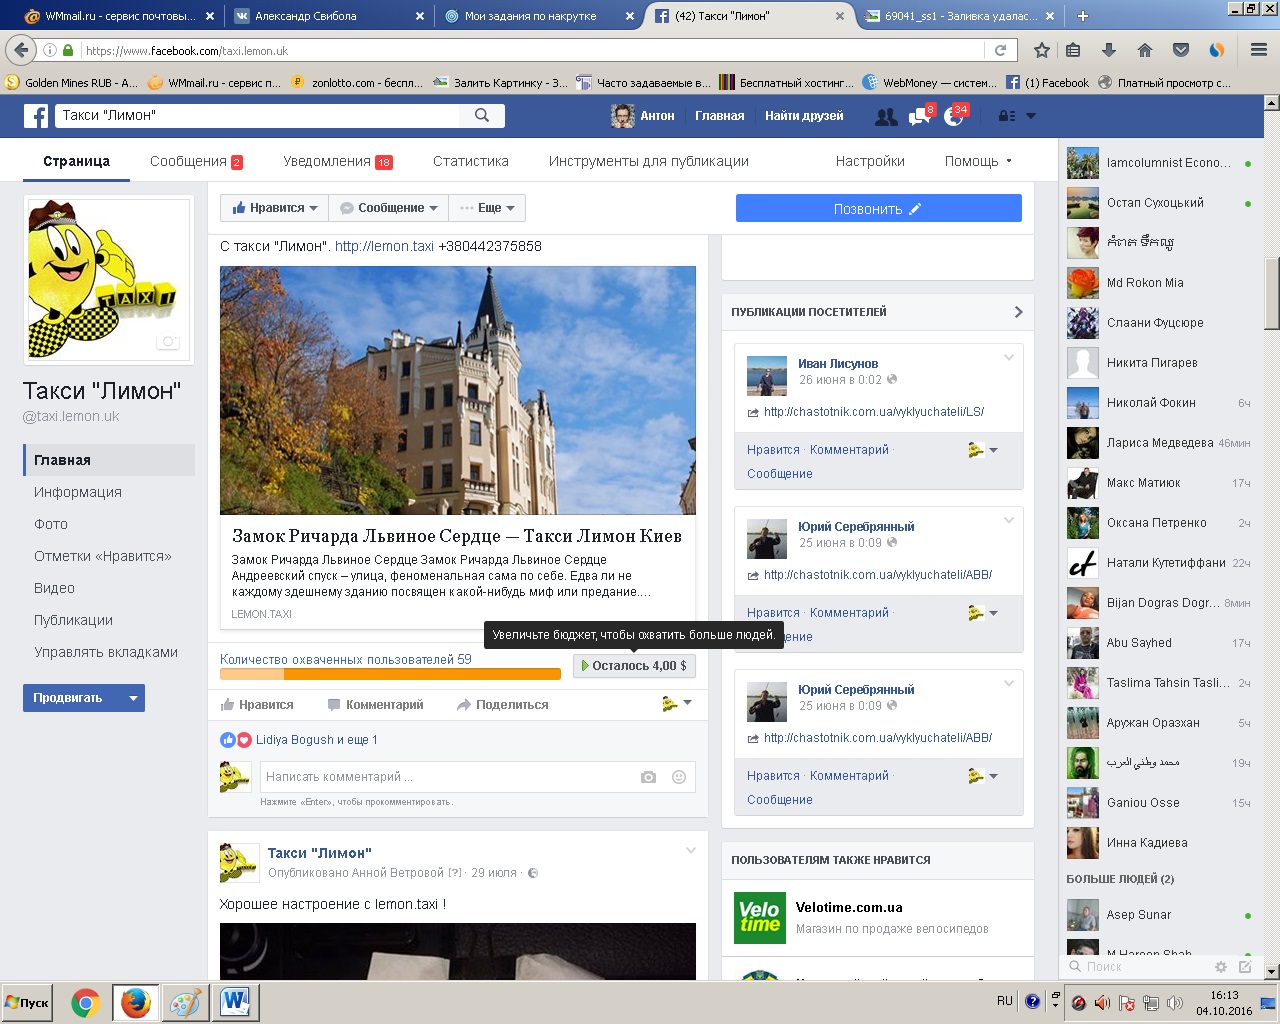This screenshot has height=1024, width=1280.
Task: Reload the page from the address bar
Action: tap(1000, 50)
